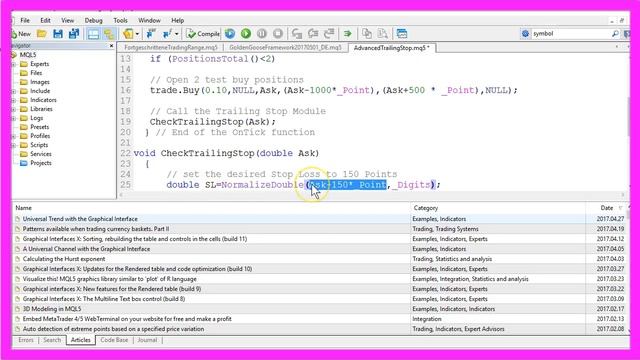The width and height of the screenshot is (640, 360).
Task: Compile the current program
Action: [x=203, y=34]
